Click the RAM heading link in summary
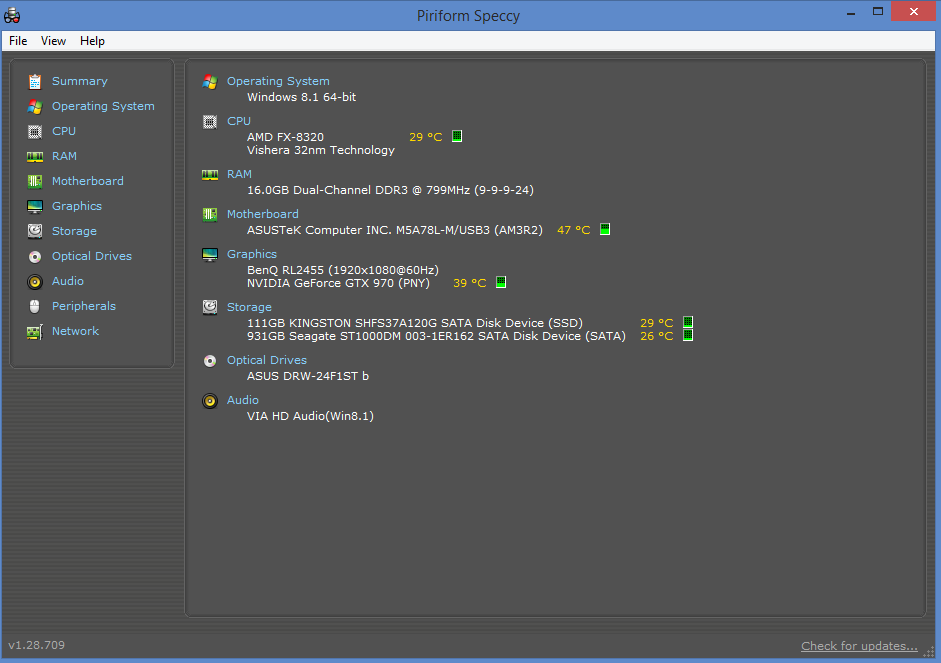941x663 pixels. [x=239, y=174]
